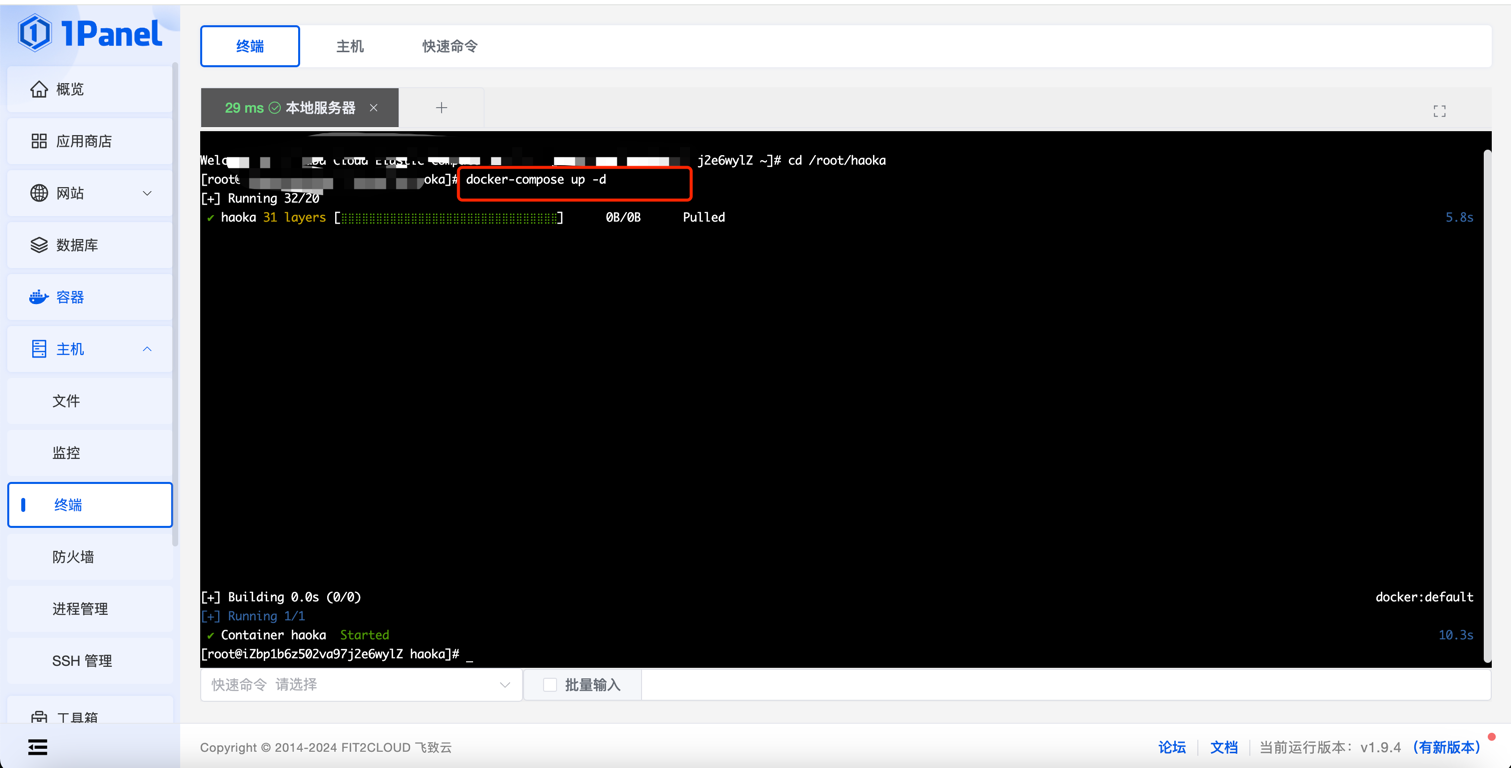Click the 1Panel logo icon
The width and height of the screenshot is (1511, 768).
tap(36, 33)
